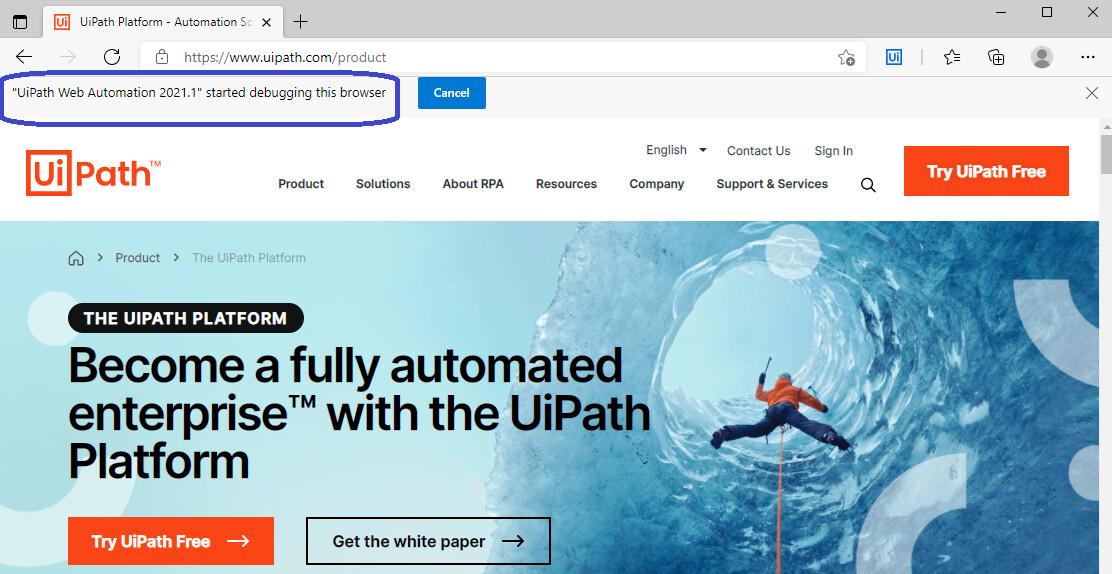
Task: Go back to previous page
Action: coord(24,57)
